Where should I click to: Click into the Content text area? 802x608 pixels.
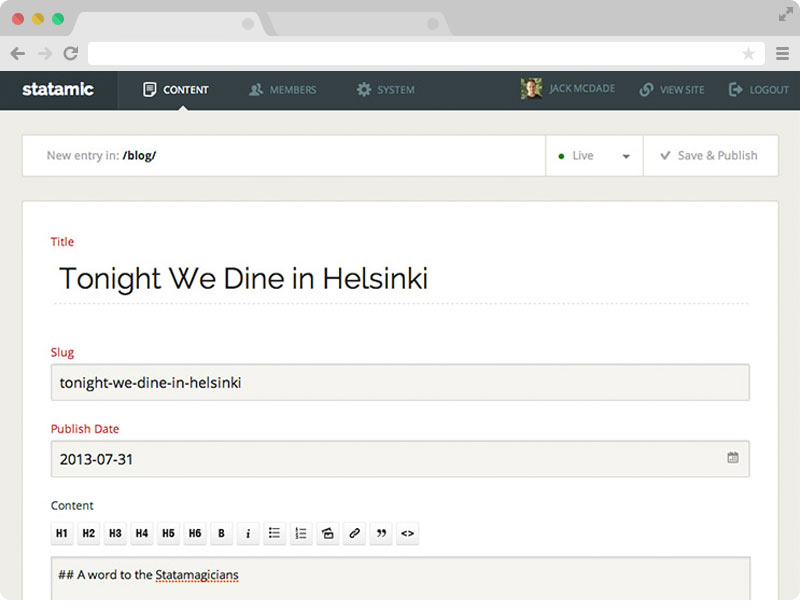400,578
